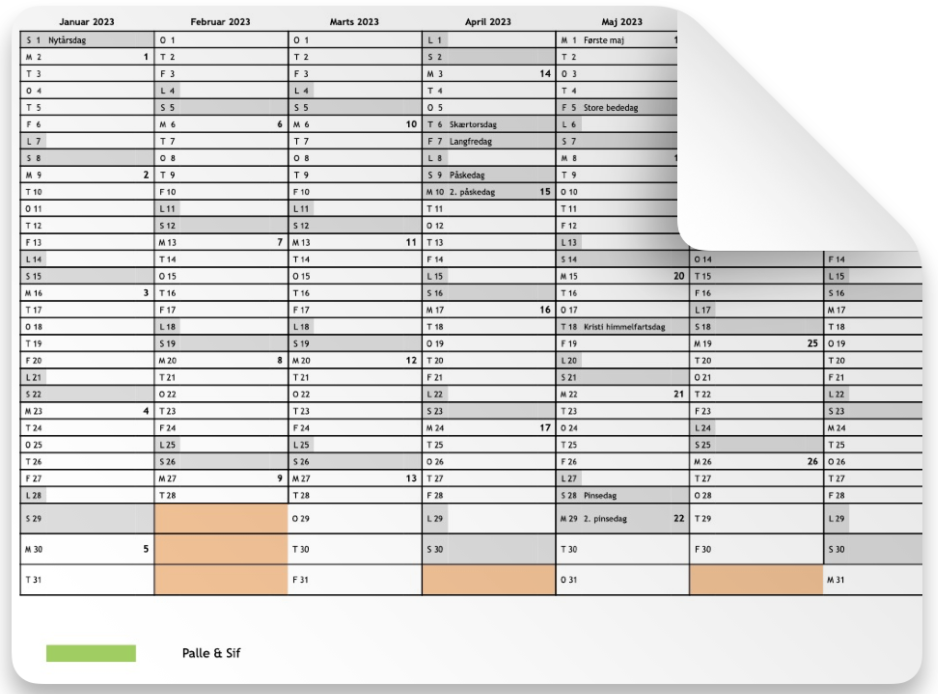938x694 pixels.
Task: Click the 'M 31' cell in last column
Action: [873, 580]
